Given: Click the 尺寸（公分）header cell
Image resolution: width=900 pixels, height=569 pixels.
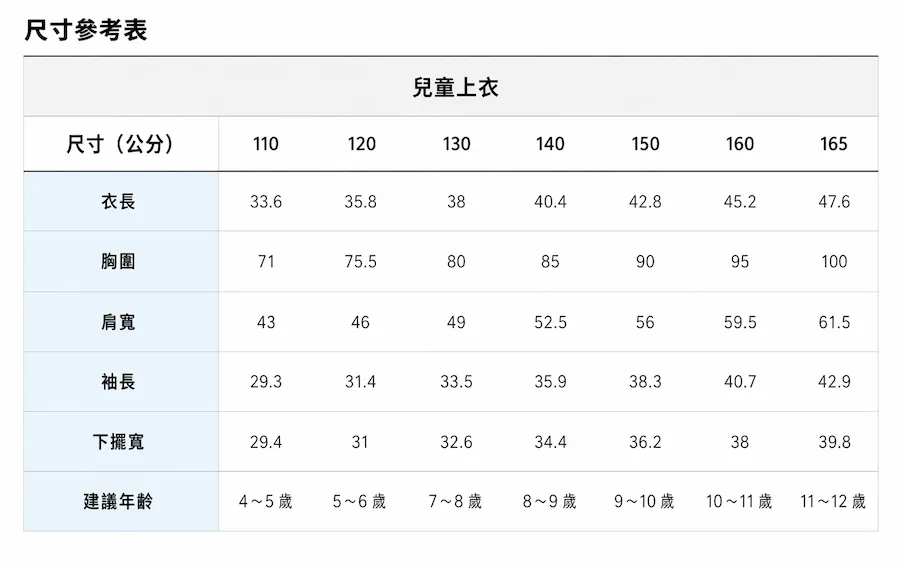Looking at the screenshot, I should [x=120, y=144].
